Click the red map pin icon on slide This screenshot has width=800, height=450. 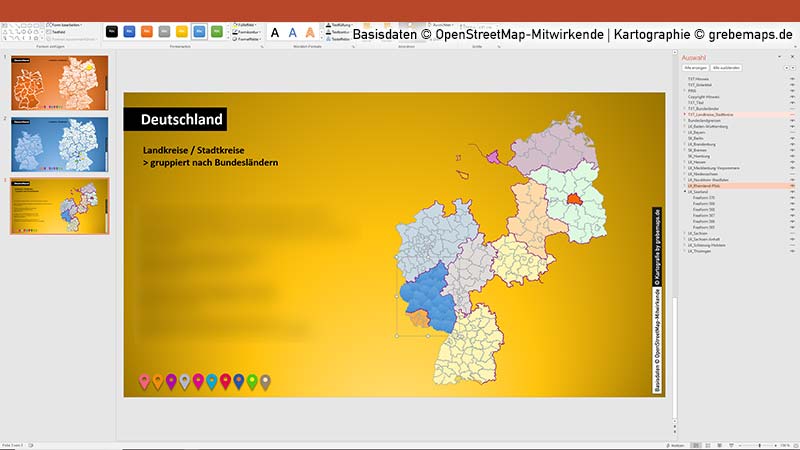click(x=225, y=381)
